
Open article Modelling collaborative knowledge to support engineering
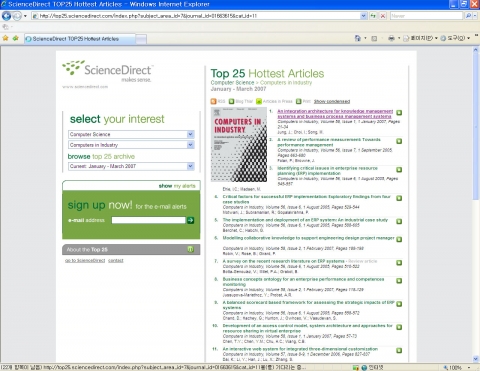point(308,238)
